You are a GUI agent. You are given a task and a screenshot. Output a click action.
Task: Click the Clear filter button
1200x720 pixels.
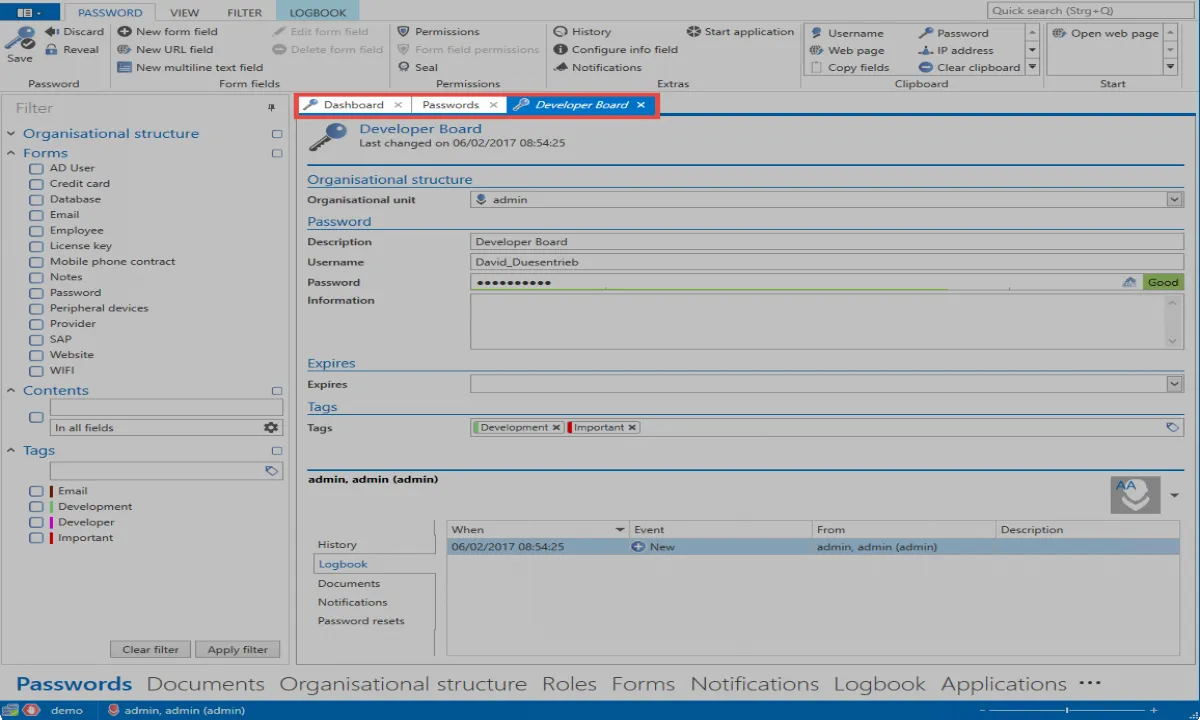coord(151,649)
